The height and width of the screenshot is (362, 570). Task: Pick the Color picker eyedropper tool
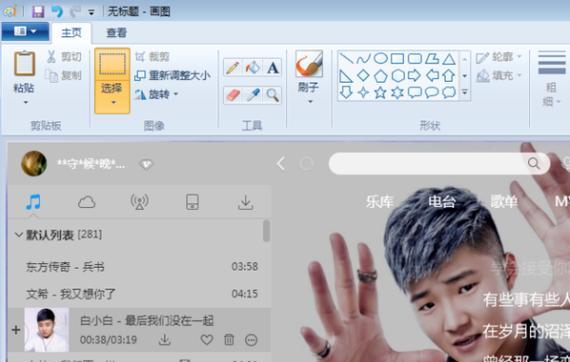click(x=253, y=95)
